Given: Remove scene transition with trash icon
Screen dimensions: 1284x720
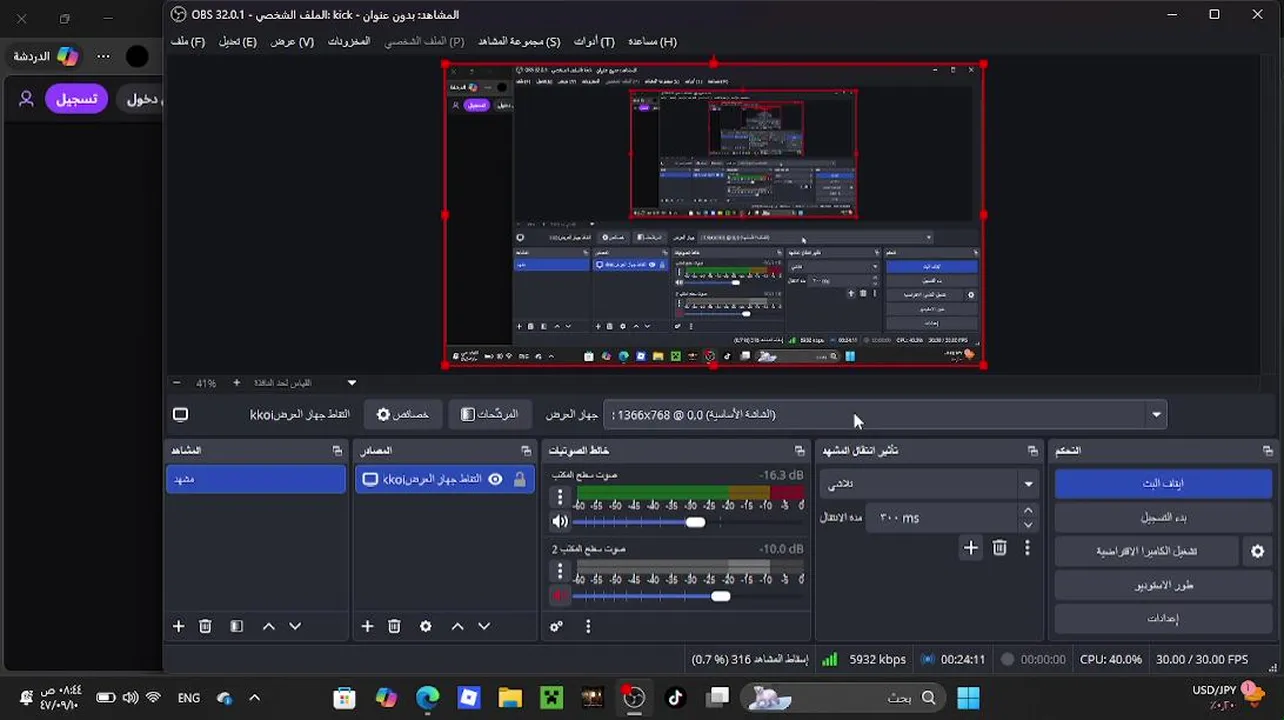Looking at the screenshot, I should point(999,547).
